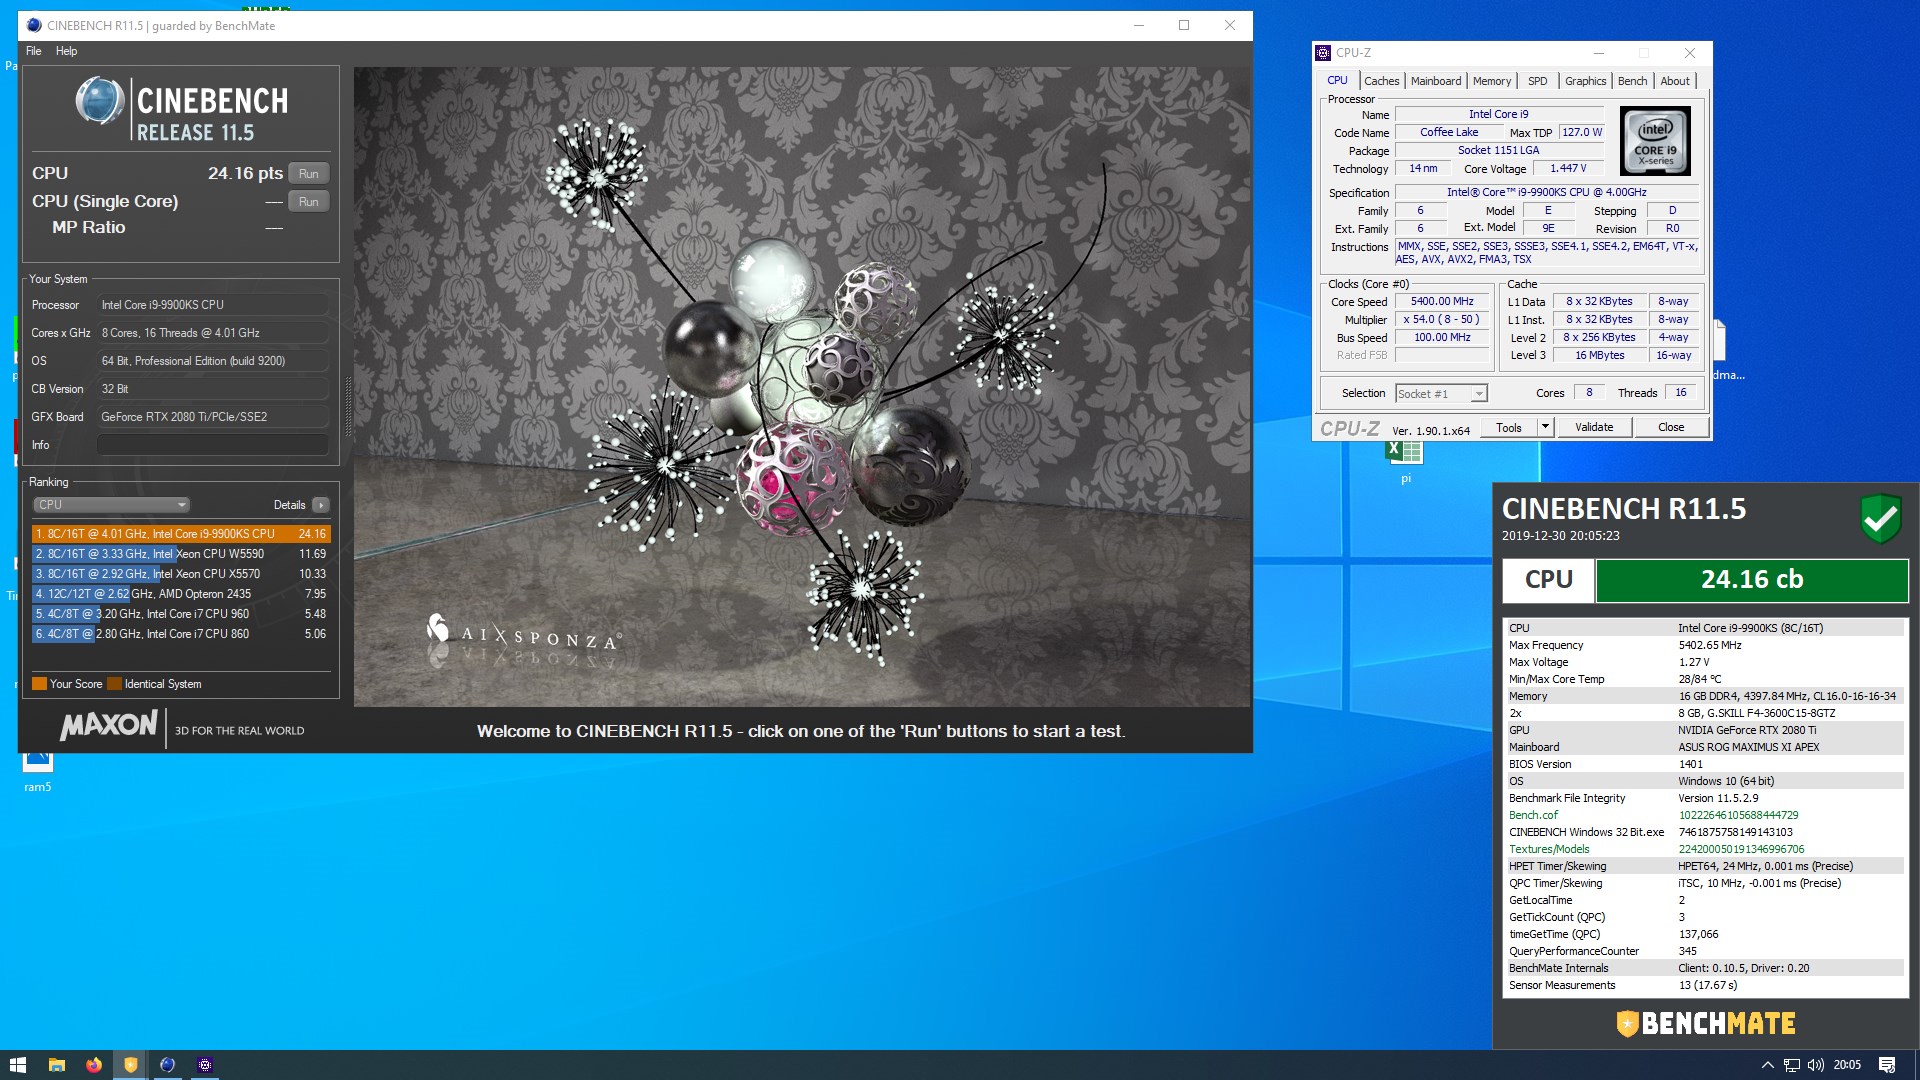Open BenchMate from the taskbar
1920x1080 pixels.
[130, 1065]
